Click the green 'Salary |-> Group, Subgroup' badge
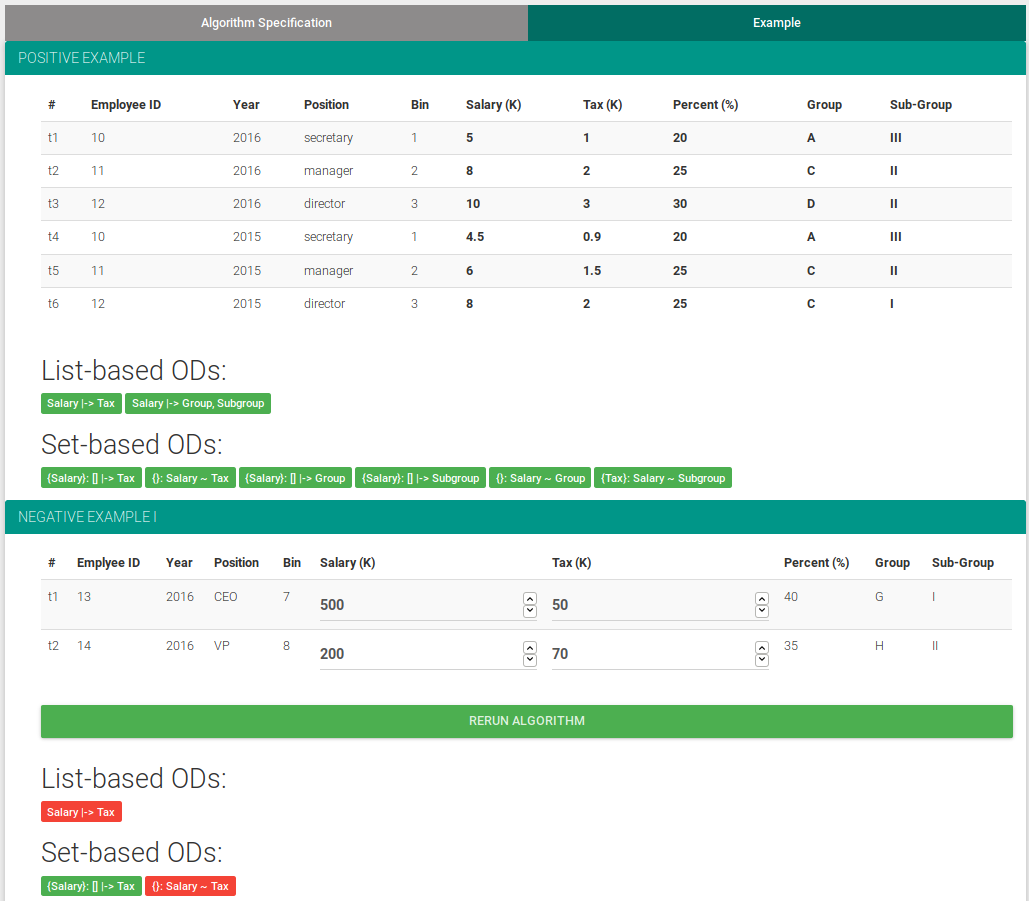 (x=198, y=404)
